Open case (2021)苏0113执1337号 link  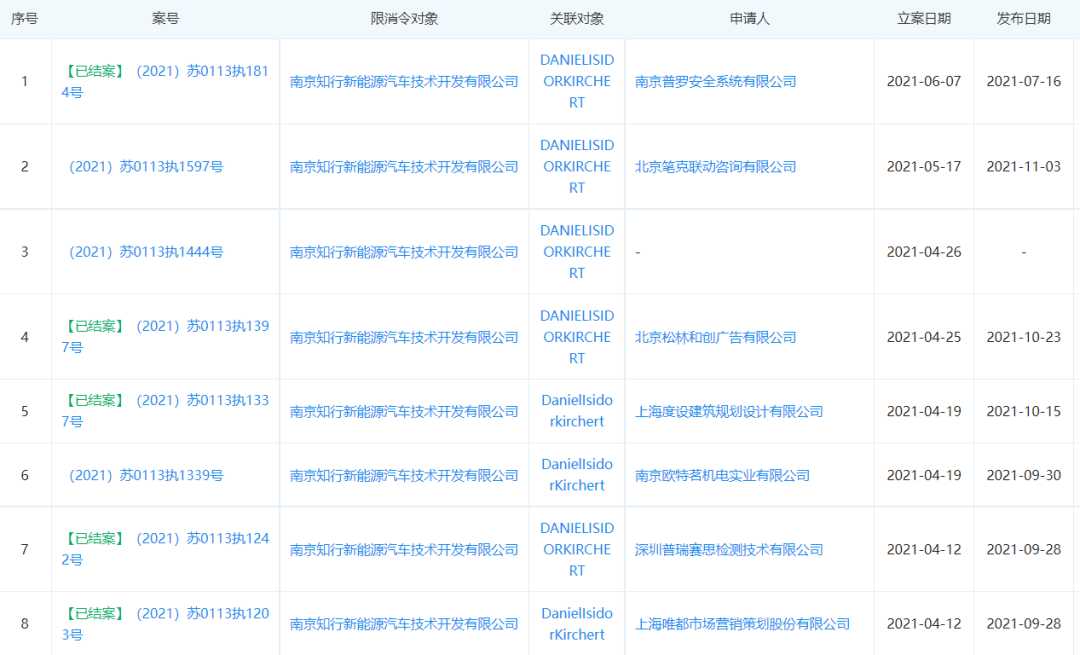[165, 411]
